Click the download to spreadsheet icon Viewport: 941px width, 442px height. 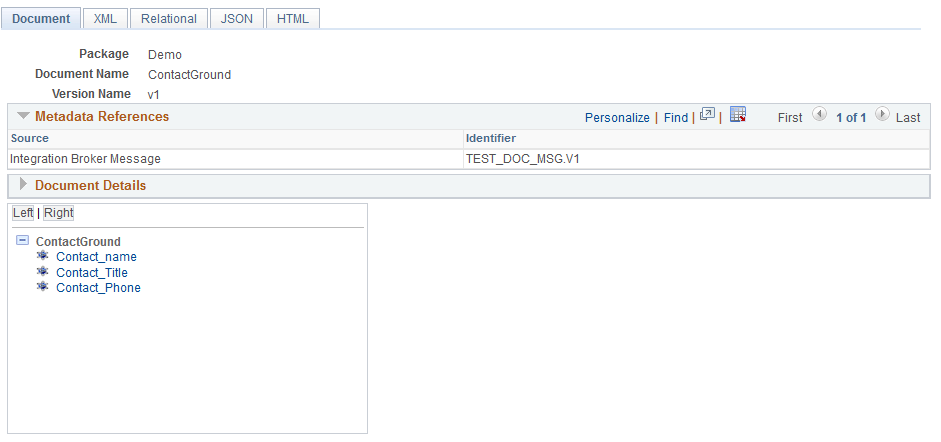[x=738, y=116]
